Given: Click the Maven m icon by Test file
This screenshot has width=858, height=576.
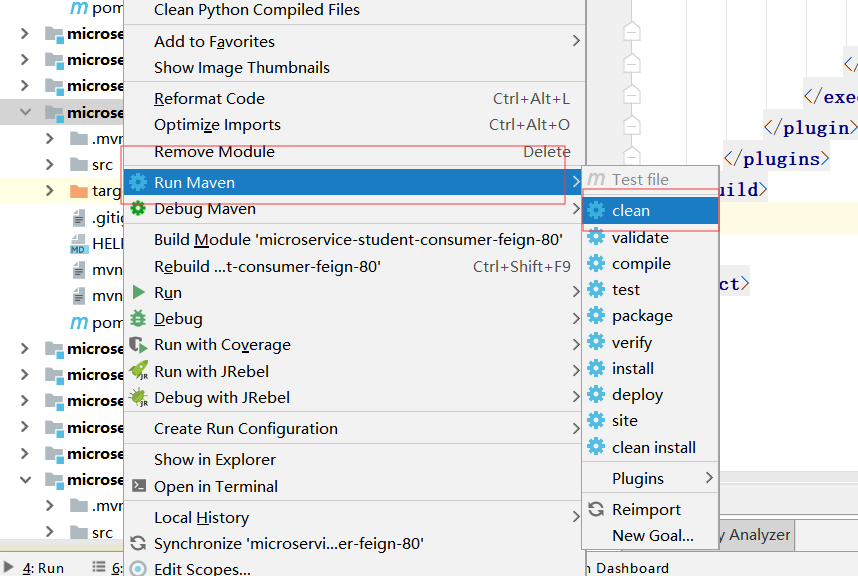Looking at the screenshot, I should [596, 179].
